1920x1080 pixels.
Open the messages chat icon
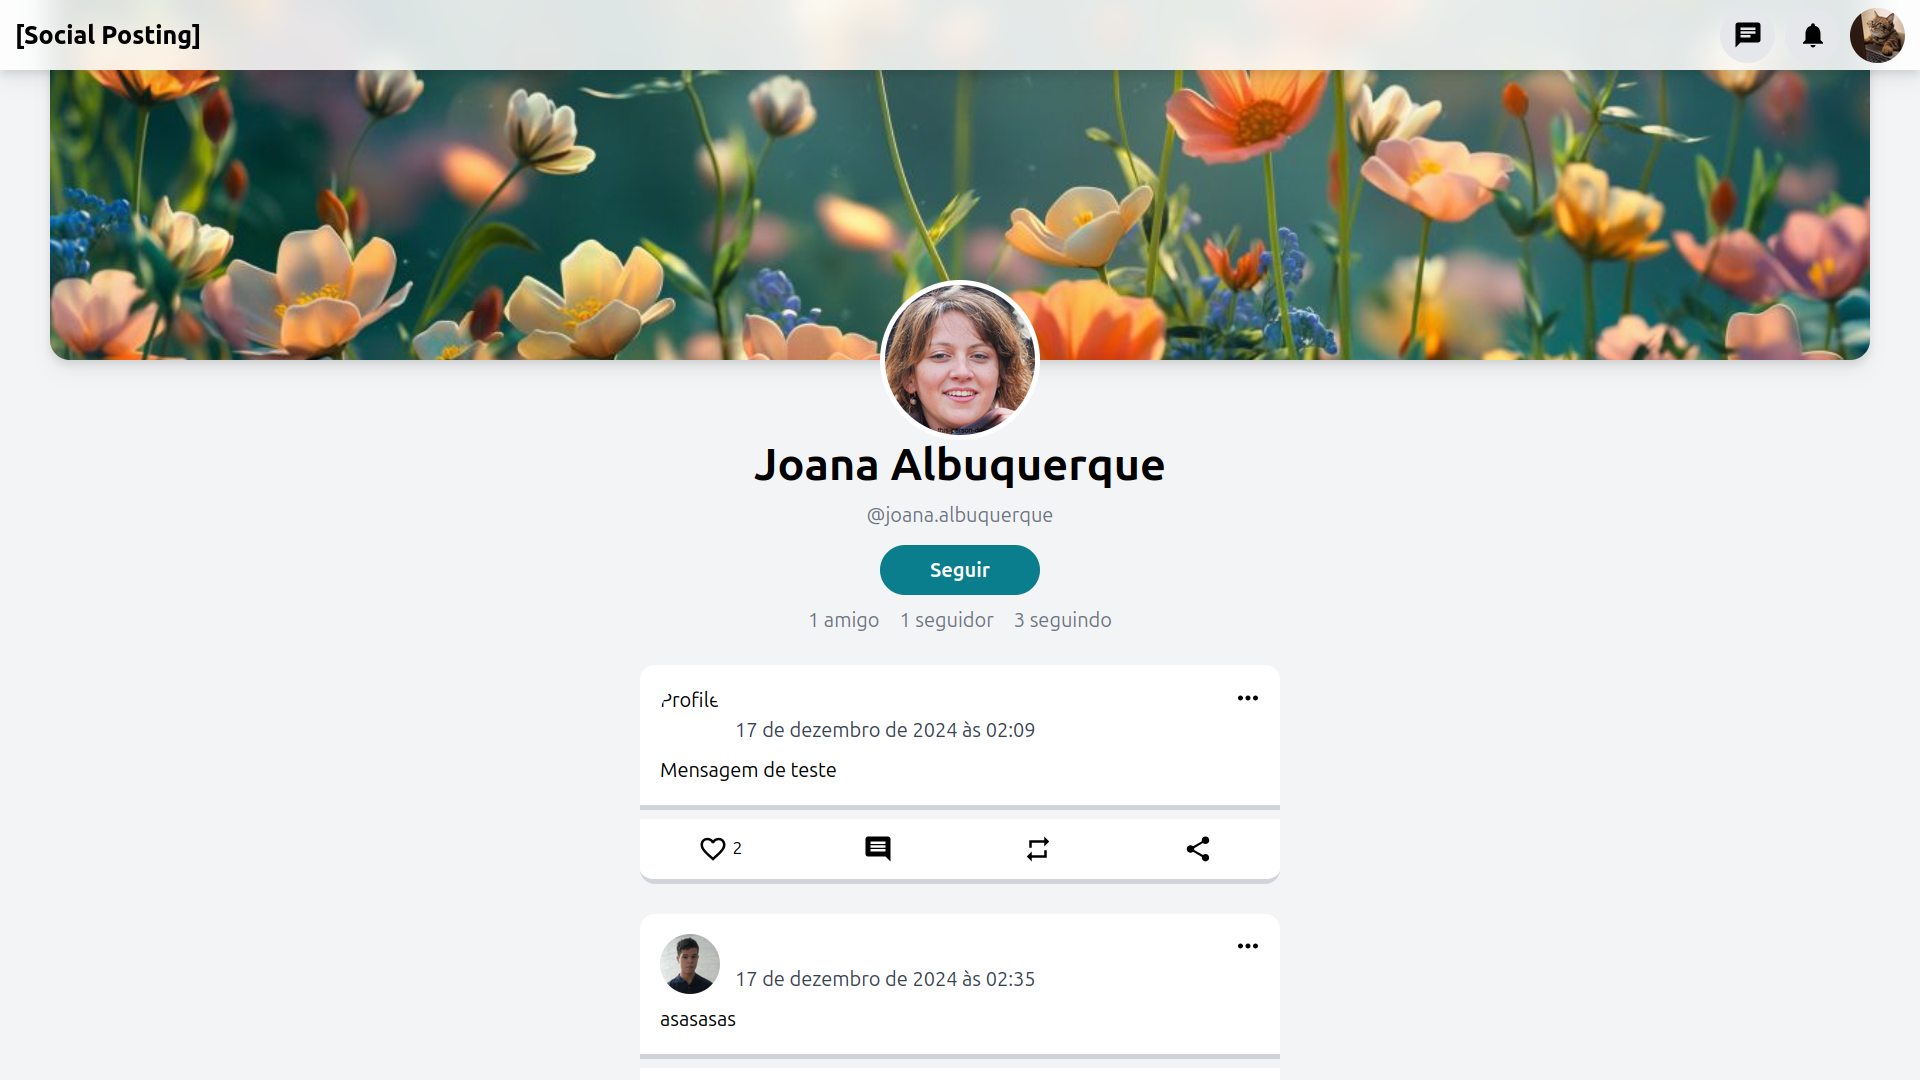click(x=1747, y=36)
